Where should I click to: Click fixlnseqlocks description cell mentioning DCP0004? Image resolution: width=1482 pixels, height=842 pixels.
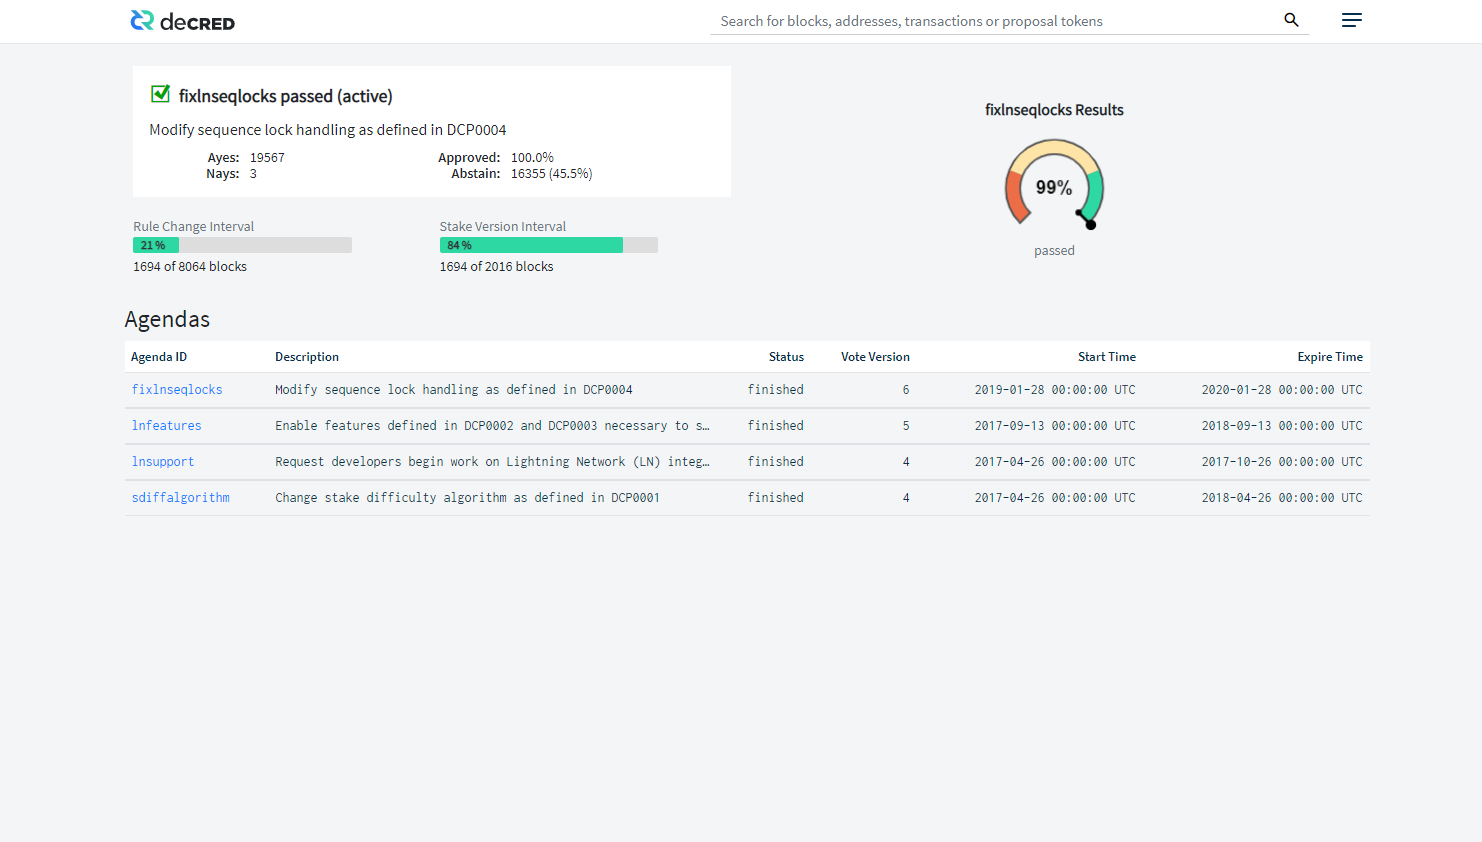(x=454, y=390)
